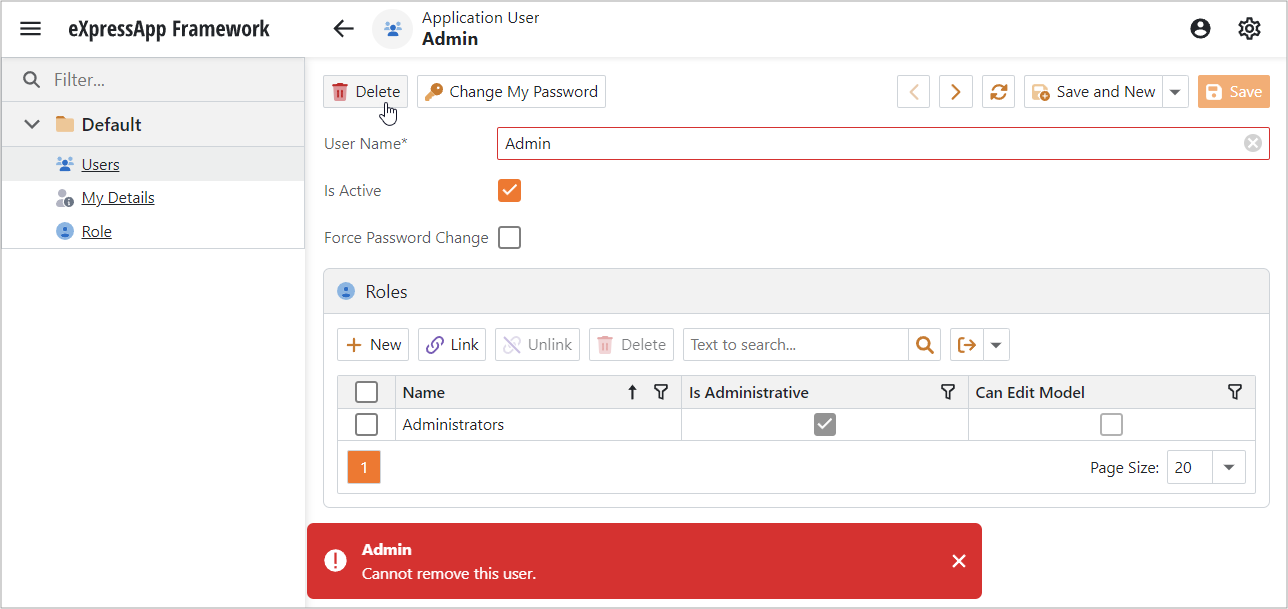Collapse the Default navigation group
This screenshot has width=1288, height=609.
[x=32, y=124]
